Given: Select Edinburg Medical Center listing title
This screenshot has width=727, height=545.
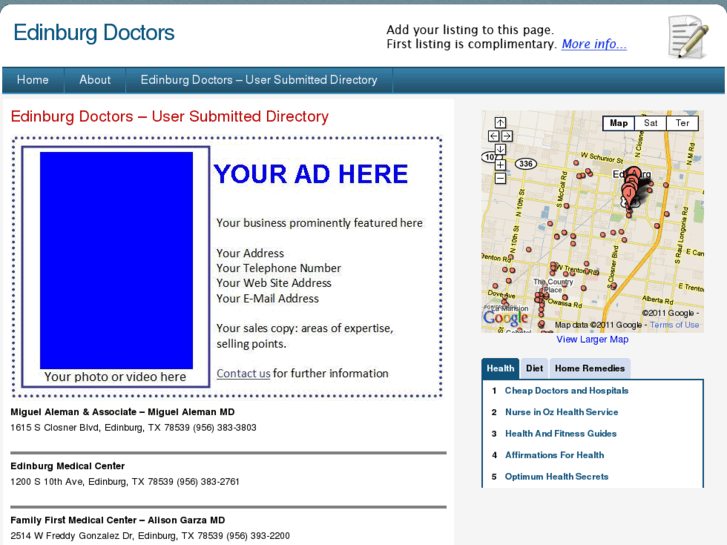Looking at the screenshot, I should 68,466.
